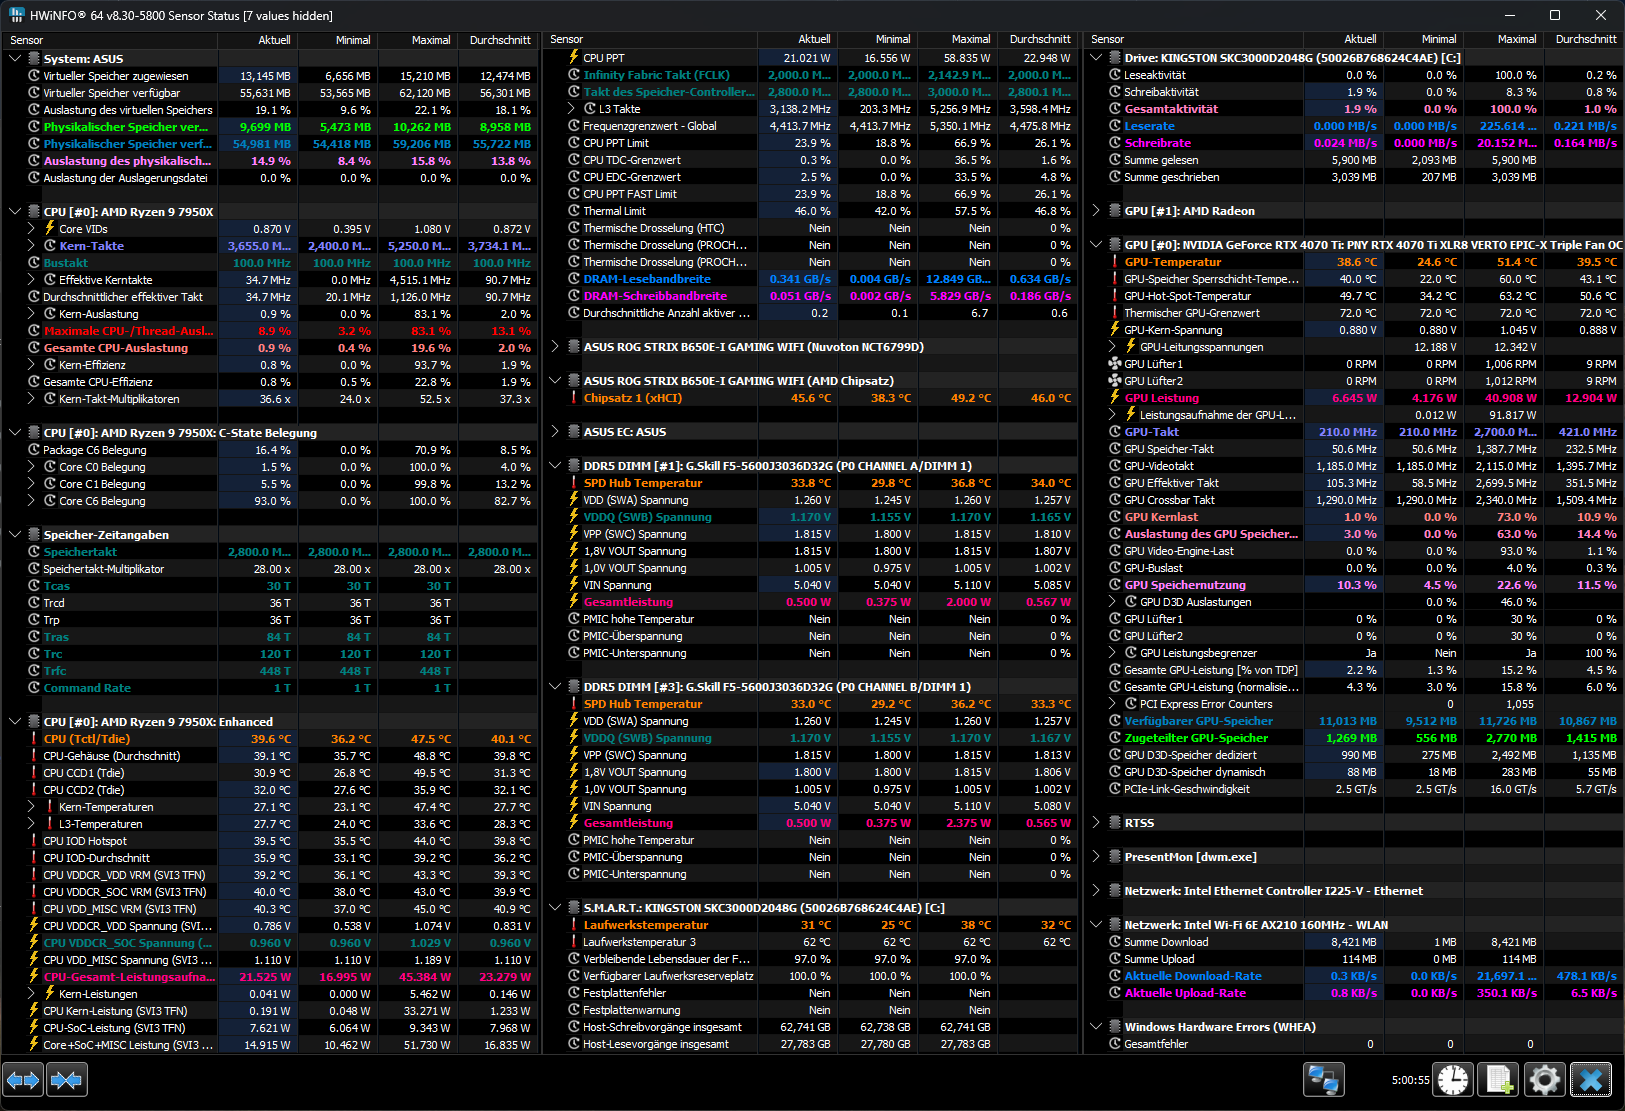
Task: Select the GPU Kernlast row
Action: [1354, 517]
